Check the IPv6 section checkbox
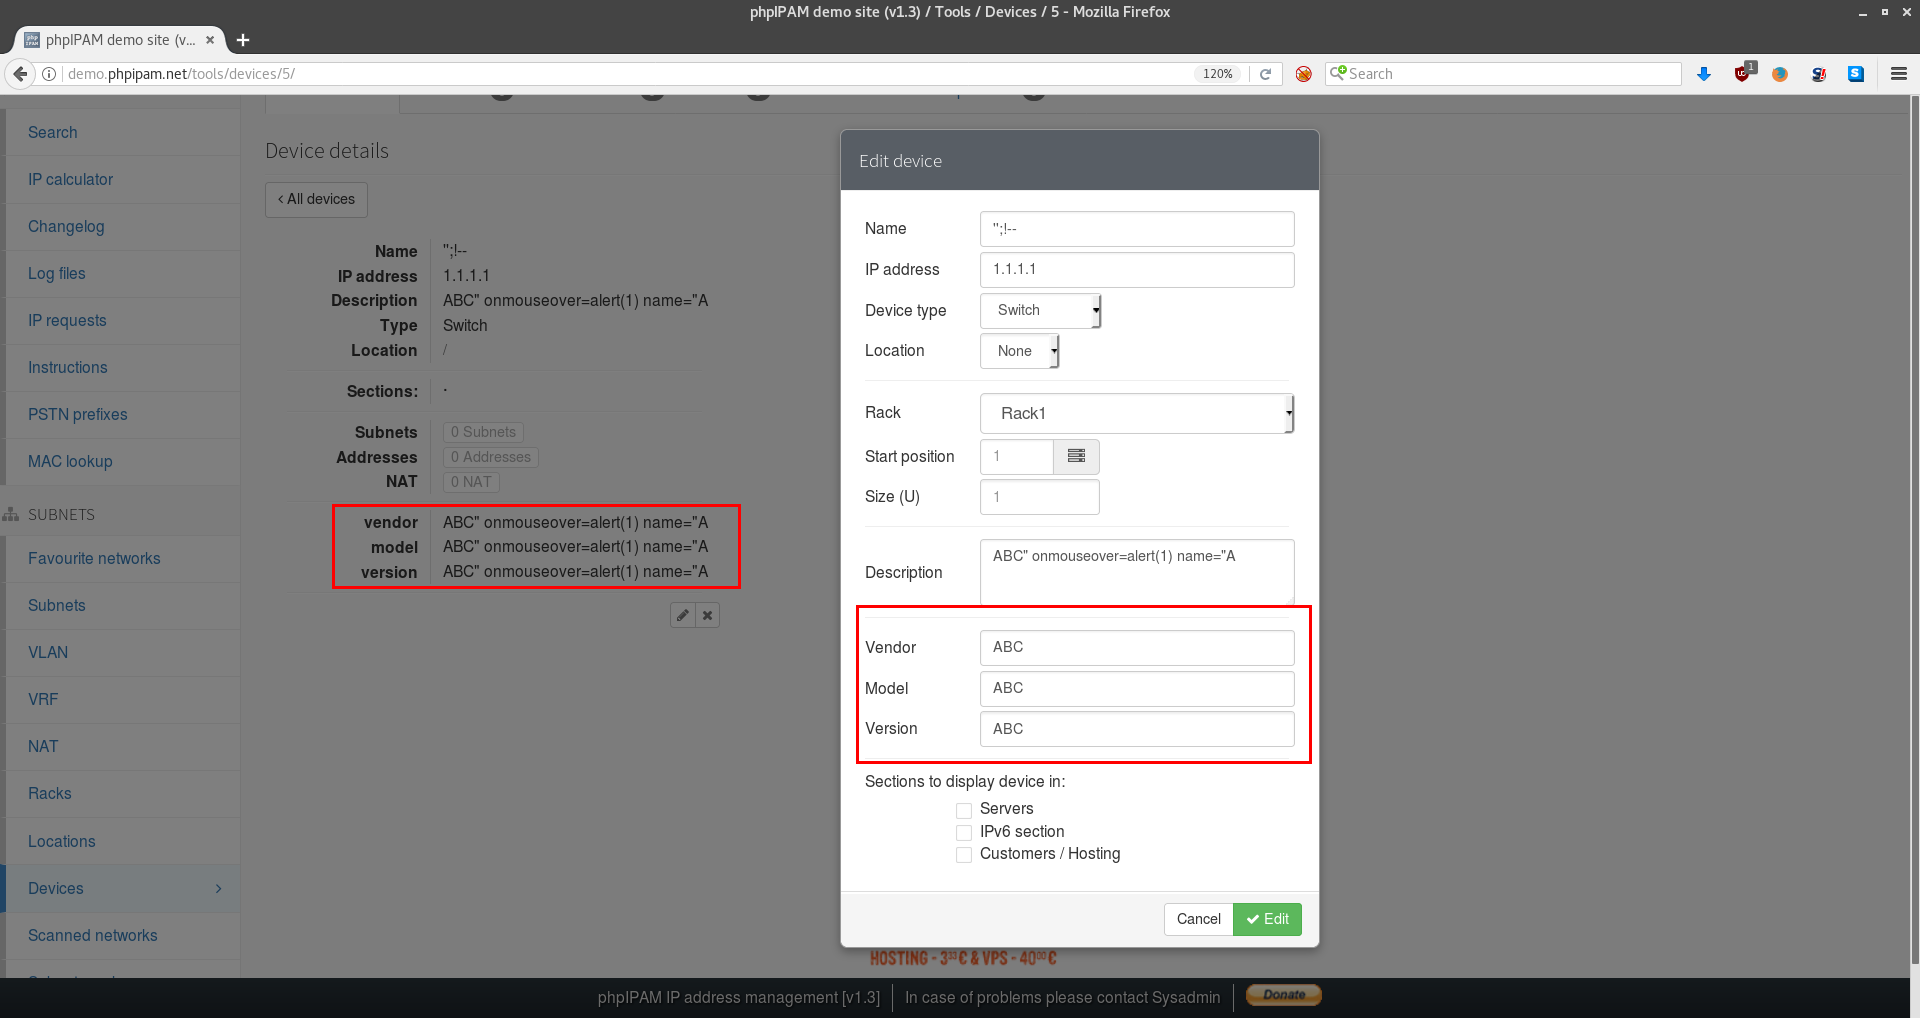 point(963,832)
